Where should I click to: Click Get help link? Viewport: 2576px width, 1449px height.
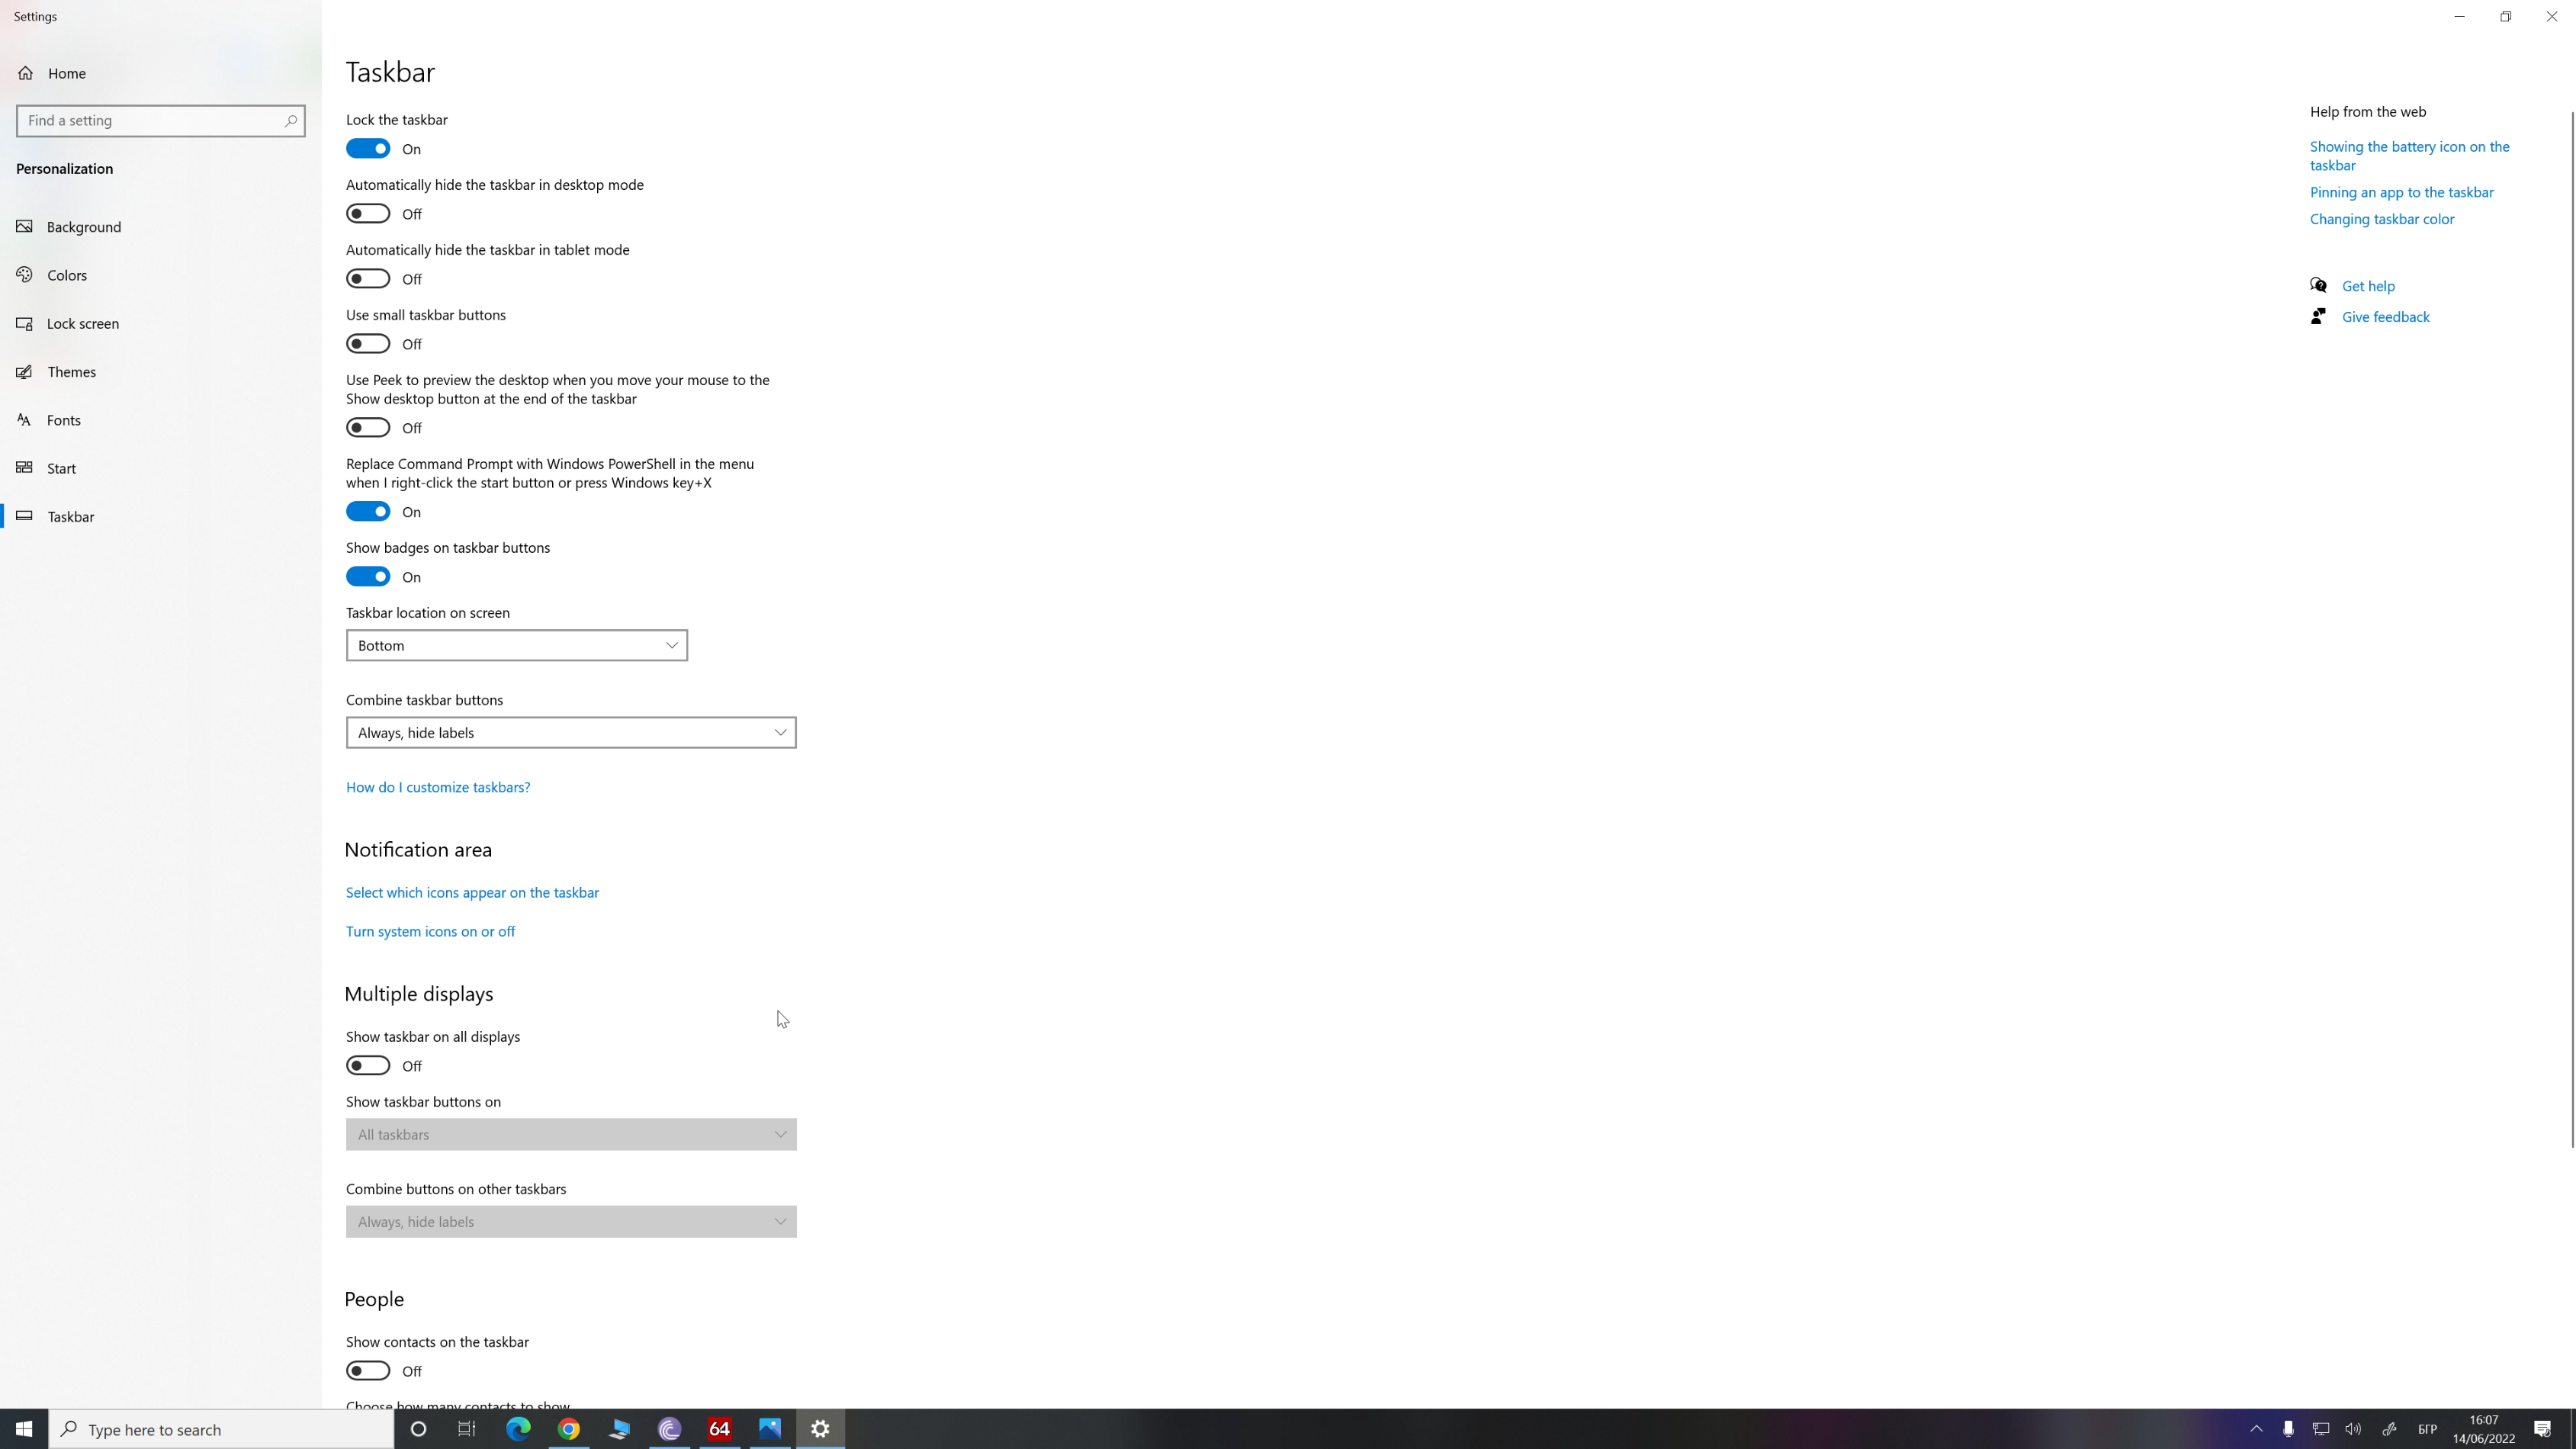[x=2368, y=286]
